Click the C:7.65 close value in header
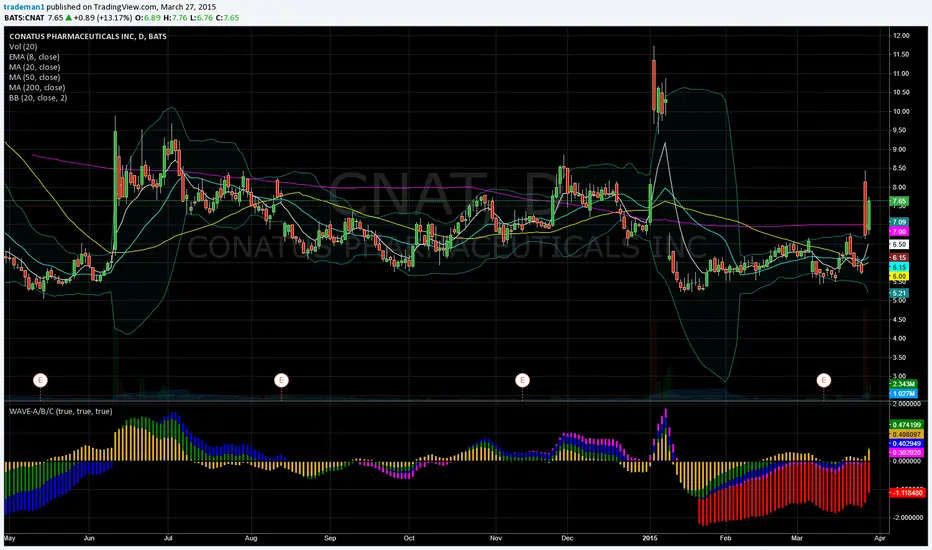932x550 pixels. pyautogui.click(x=228, y=18)
